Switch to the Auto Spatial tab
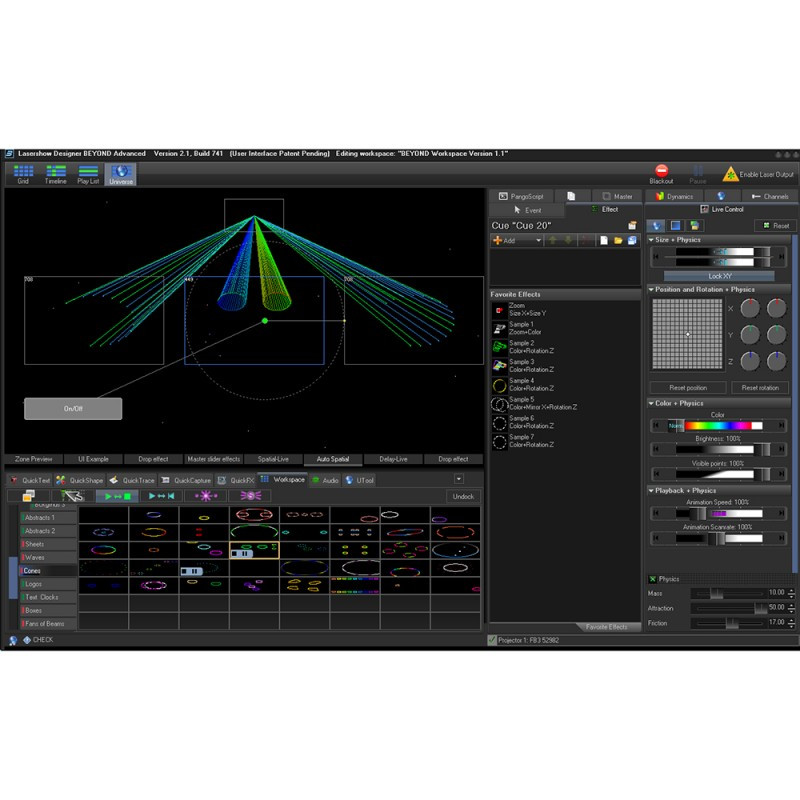This screenshot has width=800, height=800. 333,459
